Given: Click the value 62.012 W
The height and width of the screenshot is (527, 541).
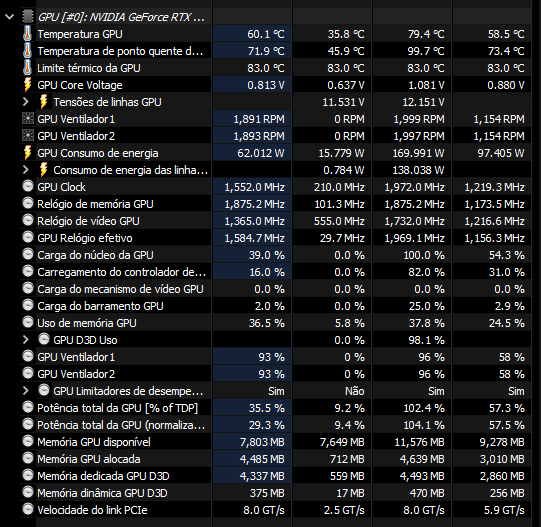Looking at the screenshot, I should point(261,153).
